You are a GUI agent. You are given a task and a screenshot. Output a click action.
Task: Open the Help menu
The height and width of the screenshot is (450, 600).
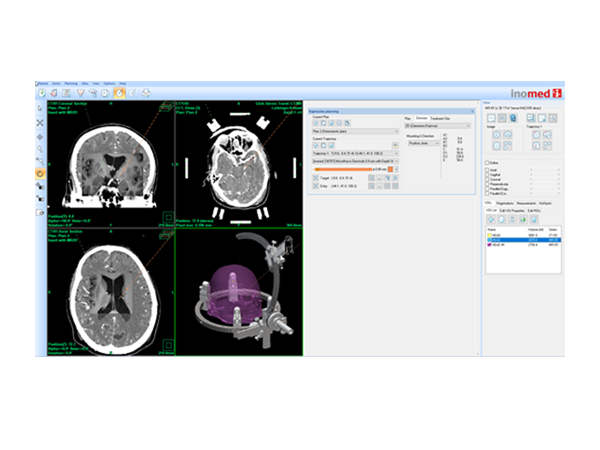(122, 83)
